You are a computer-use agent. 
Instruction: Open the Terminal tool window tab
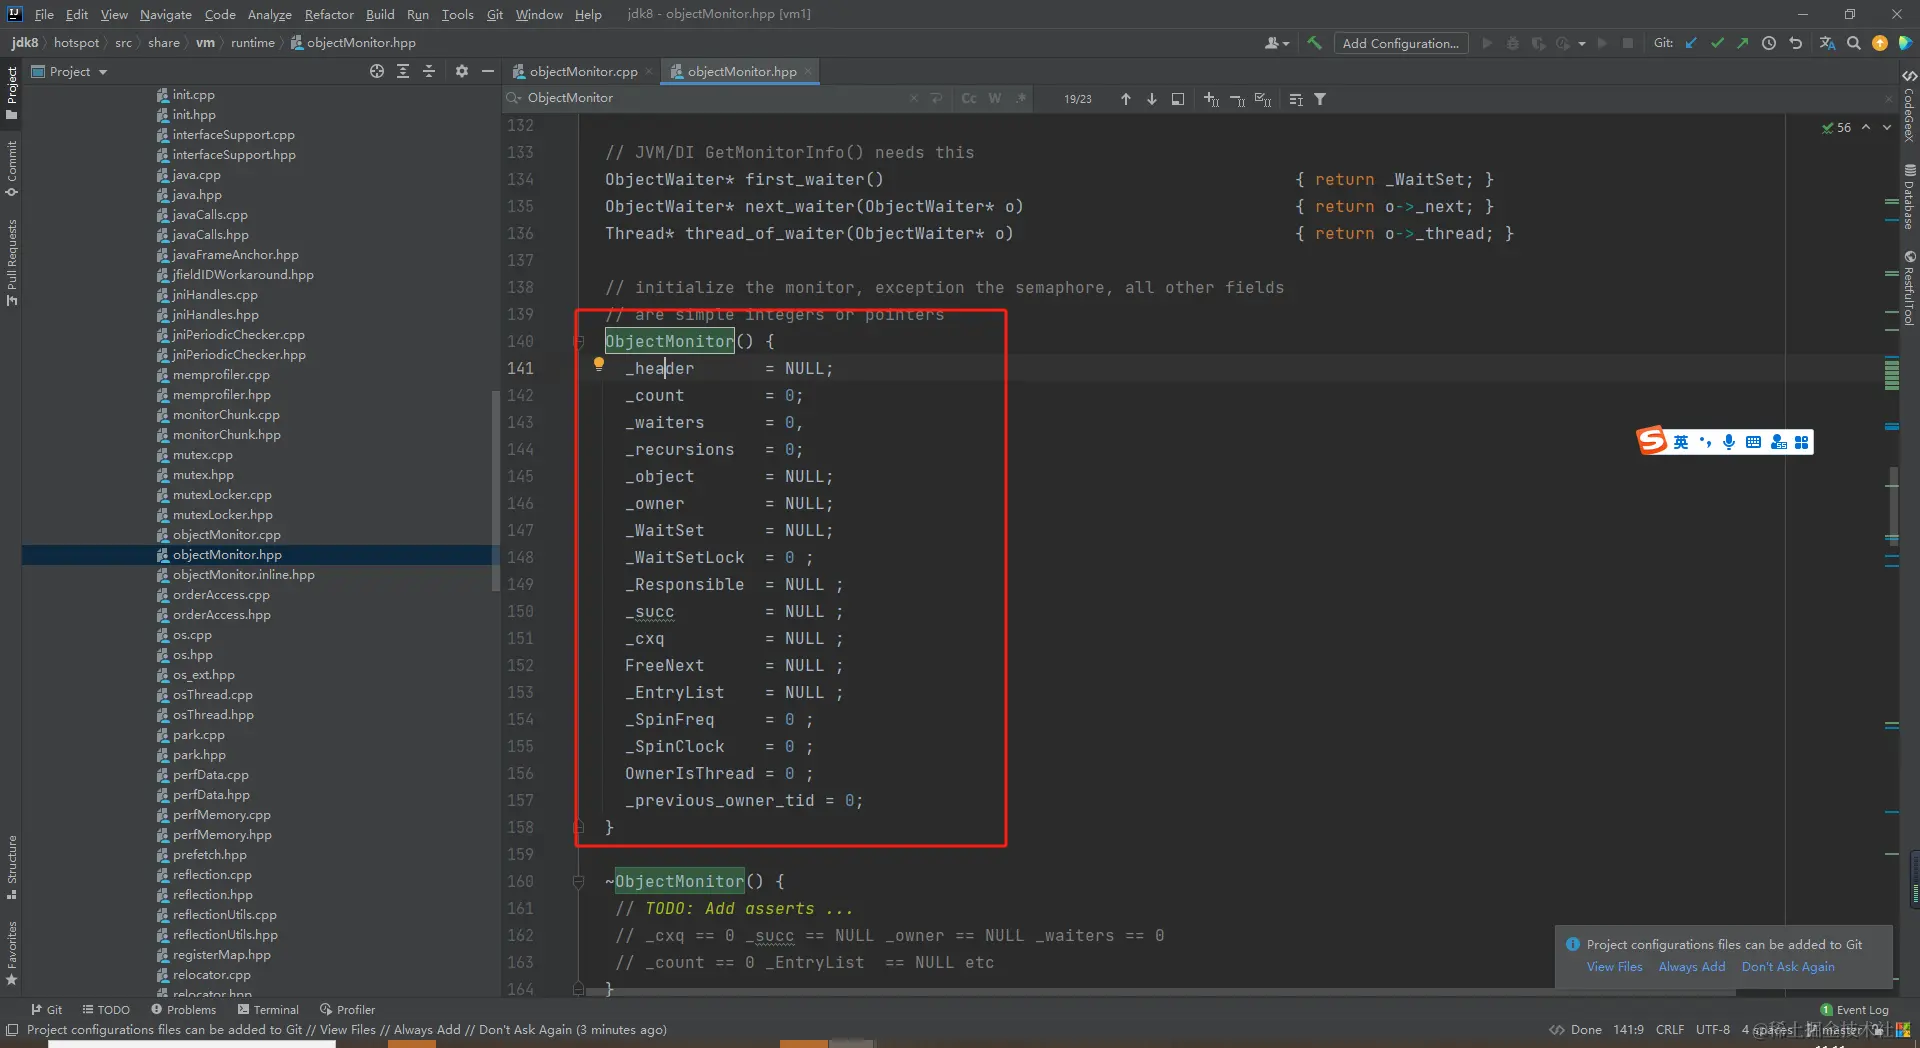click(x=268, y=1010)
